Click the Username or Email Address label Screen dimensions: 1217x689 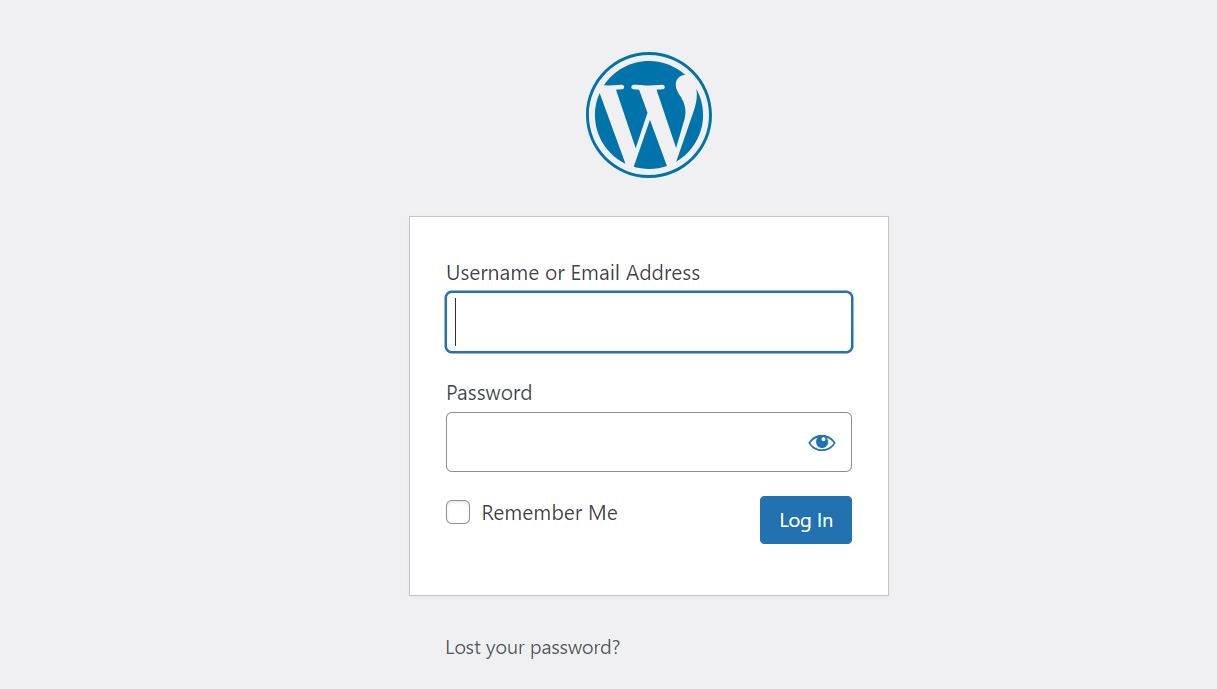click(573, 273)
